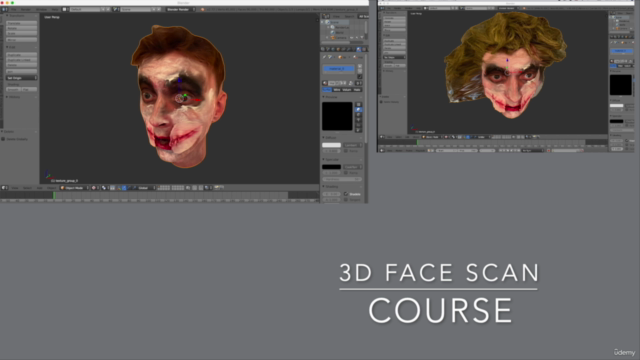The width and height of the screenshot is (640, 360).
Task: Toggle the Delete Globally checkbox
Action: point(3,139)
